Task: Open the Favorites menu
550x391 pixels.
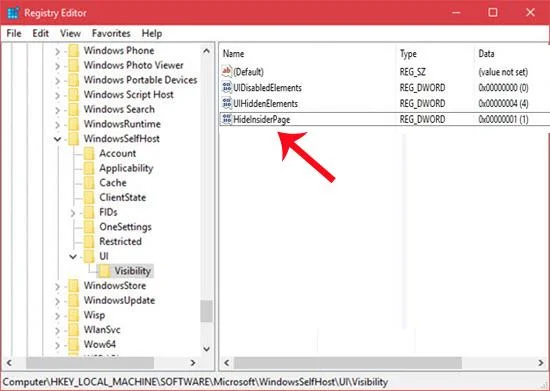Action: pyautogui.click(x=111, y=33)
